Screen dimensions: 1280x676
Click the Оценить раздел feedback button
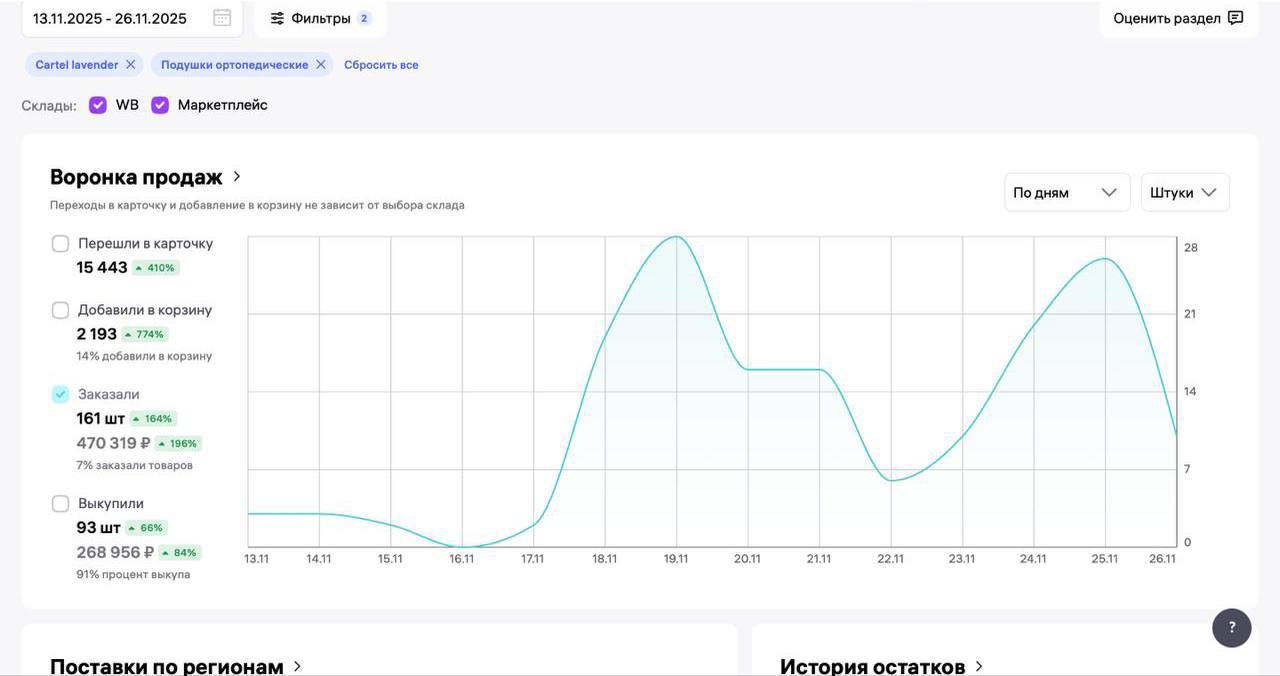tap(1177, 18)
